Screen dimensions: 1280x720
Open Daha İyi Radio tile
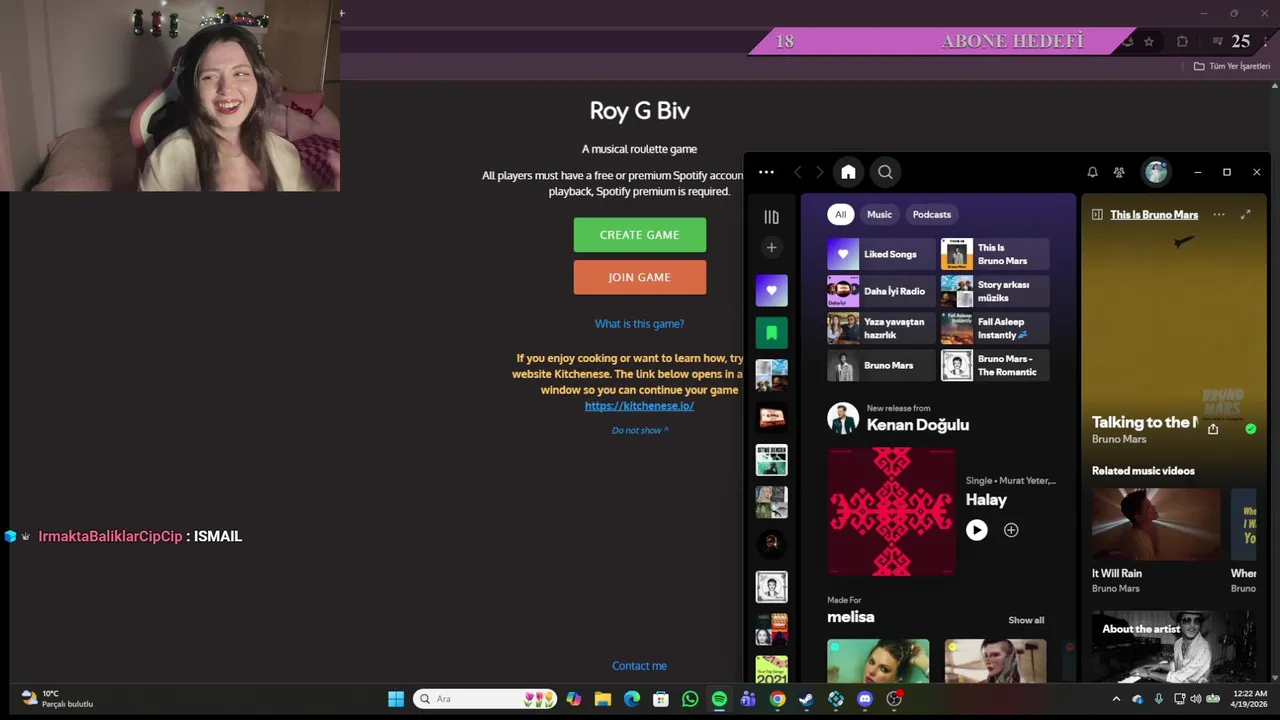pos(881,291)
